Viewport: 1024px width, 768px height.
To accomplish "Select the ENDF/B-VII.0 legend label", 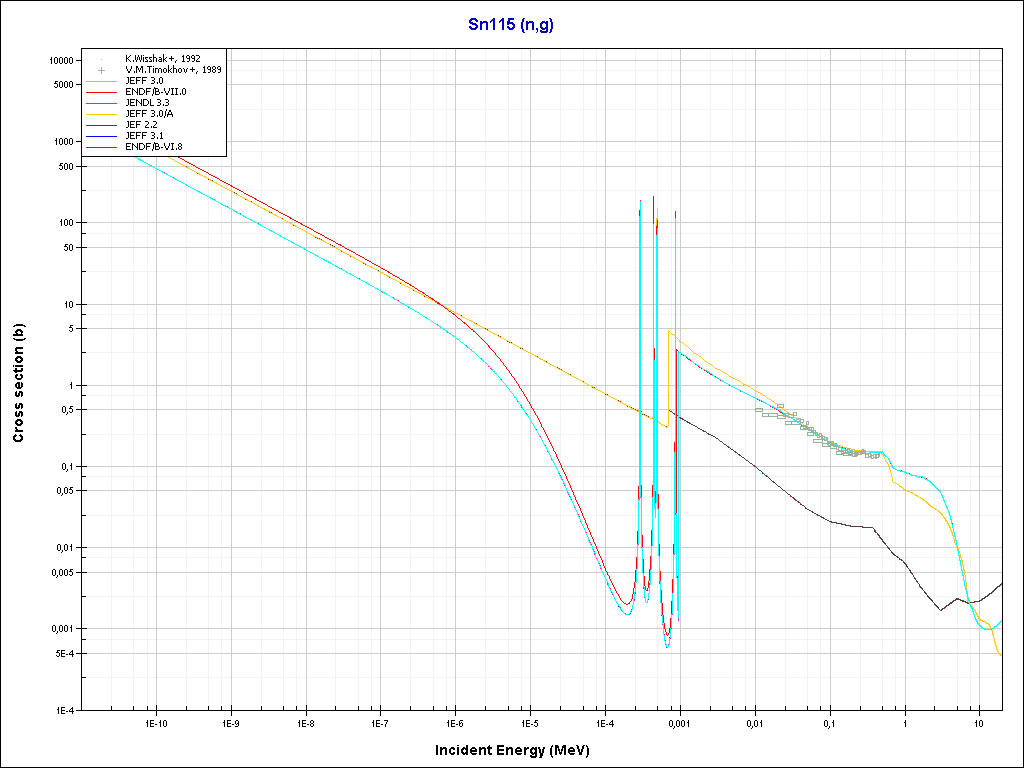I will (156, 92).
